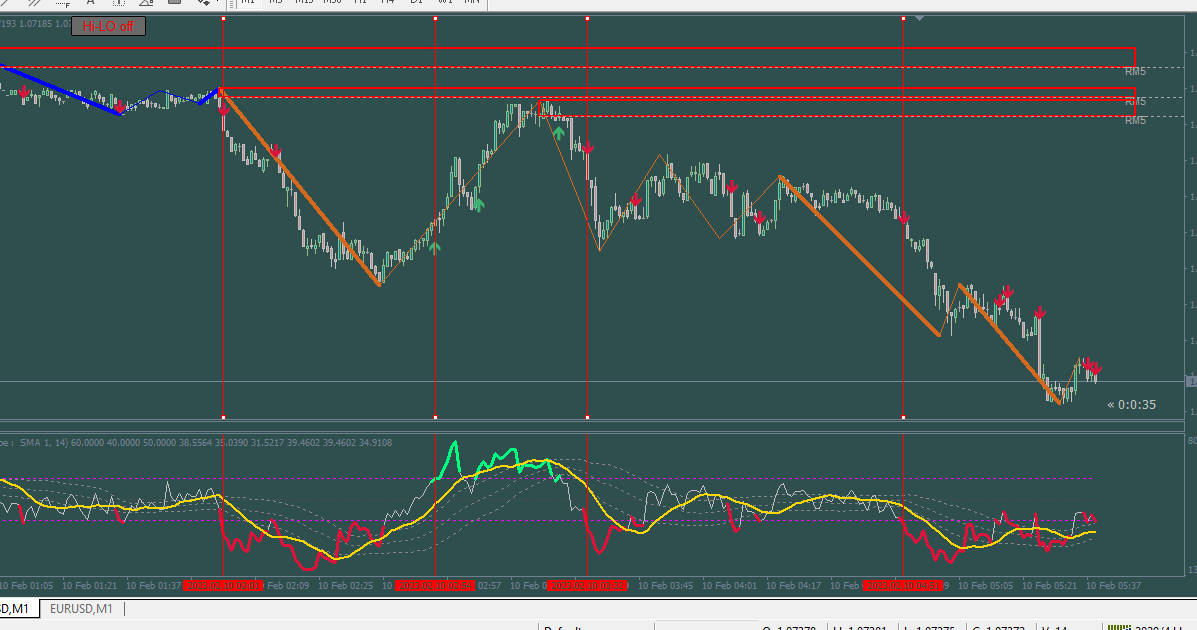Screen dimensions: 1197x630
Task: Click the candle countdown timer 0:0:35
Action: pos(1131,405)
